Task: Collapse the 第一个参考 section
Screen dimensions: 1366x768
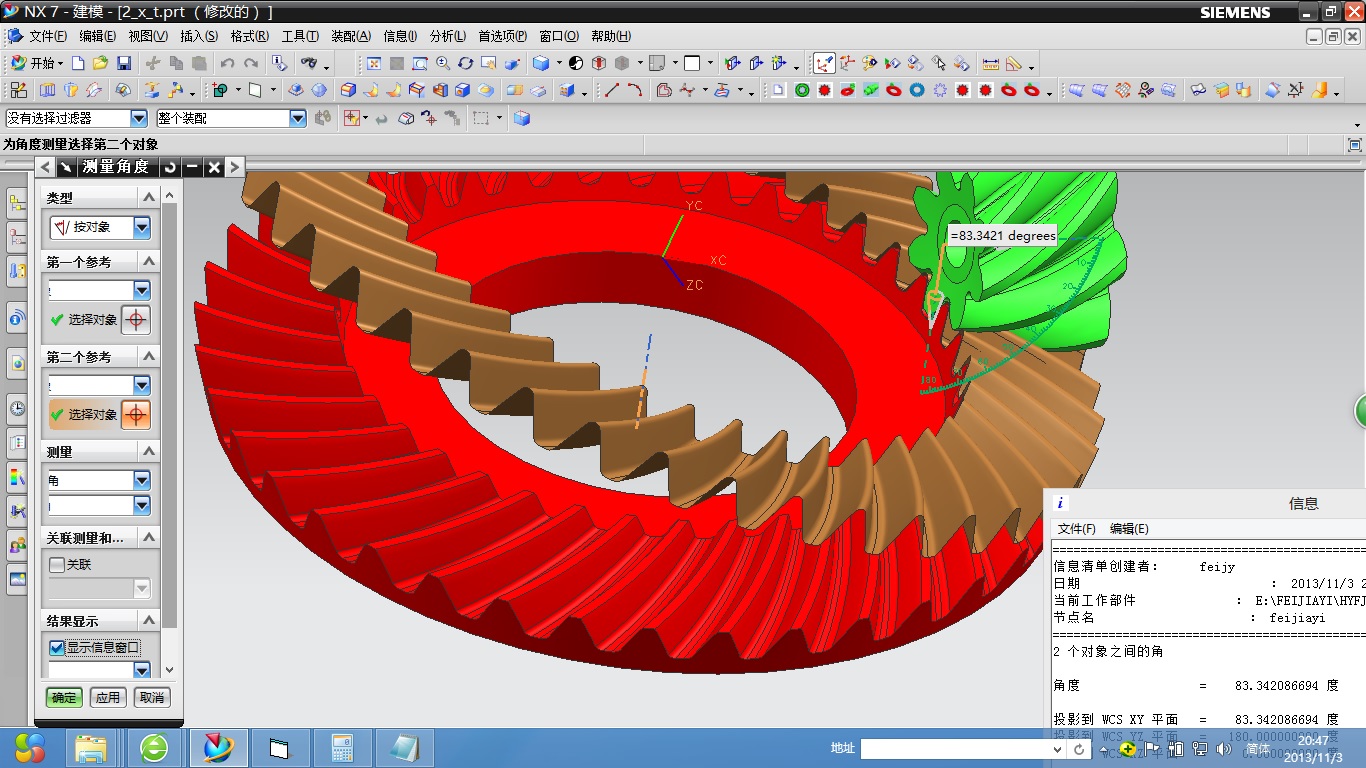Action: click(x=148, y=261)
